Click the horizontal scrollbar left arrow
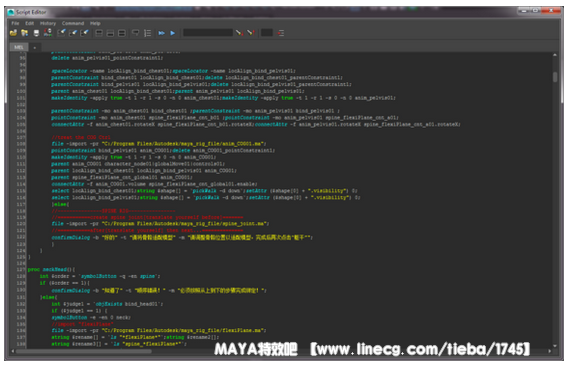564x366 pixels. (x=13, y=351)
